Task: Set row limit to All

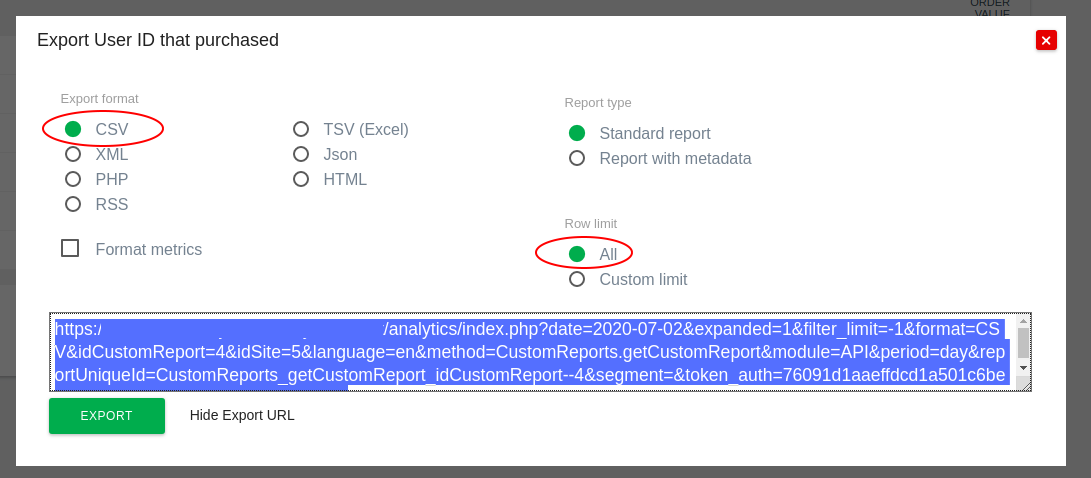Action: click(577, 254)
